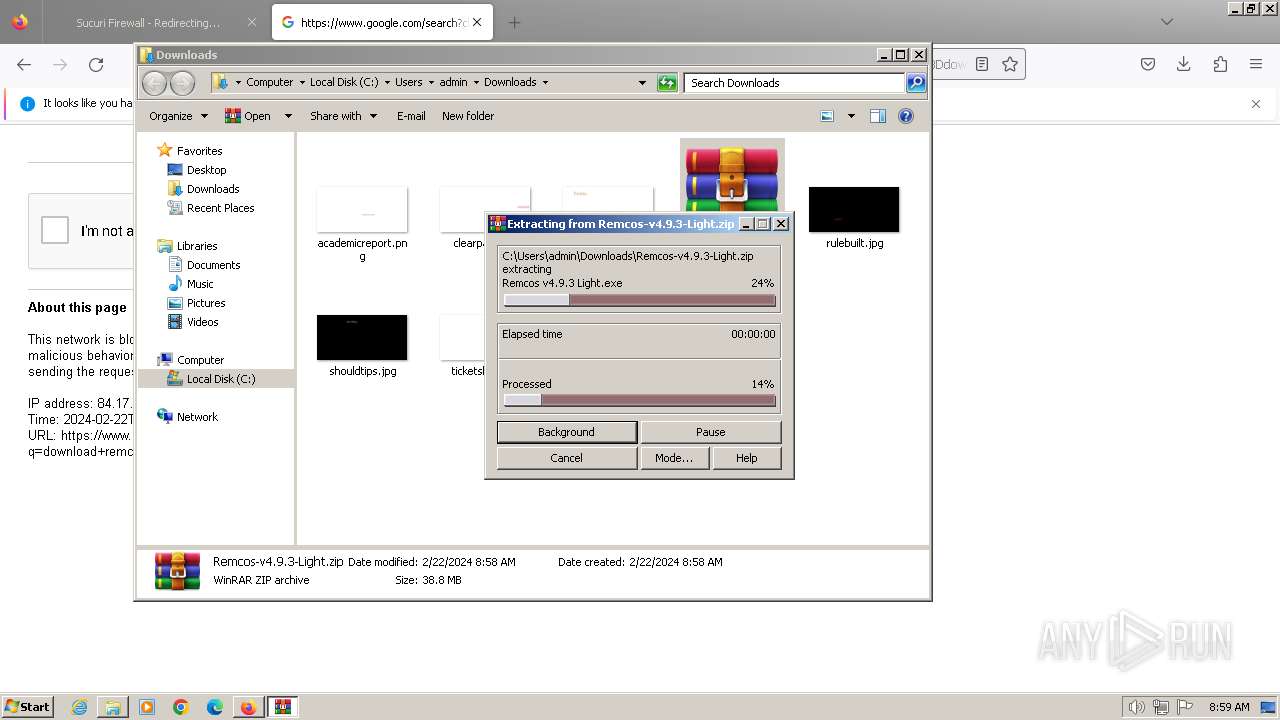This screenshot has height=720, width=1280.
Task: Expand the Downloads breadcrumb arrow
Action: click(545, 82)
